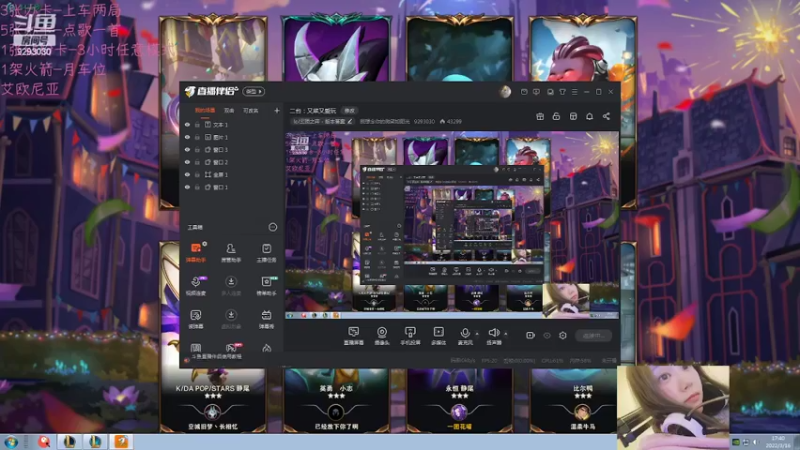Open the orange 直播伴侣 taskbar icon
The image size is (800, 450).
pos(121,442)
